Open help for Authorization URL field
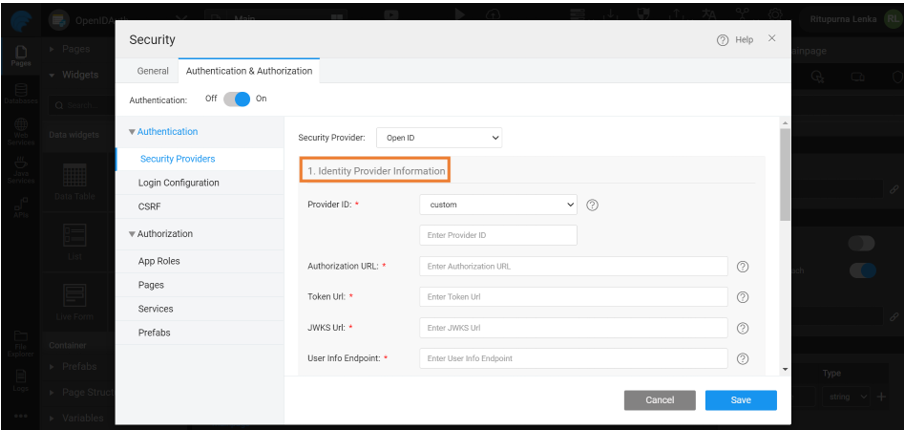Screen dimensions: 907x430 (x=743, y=267)
